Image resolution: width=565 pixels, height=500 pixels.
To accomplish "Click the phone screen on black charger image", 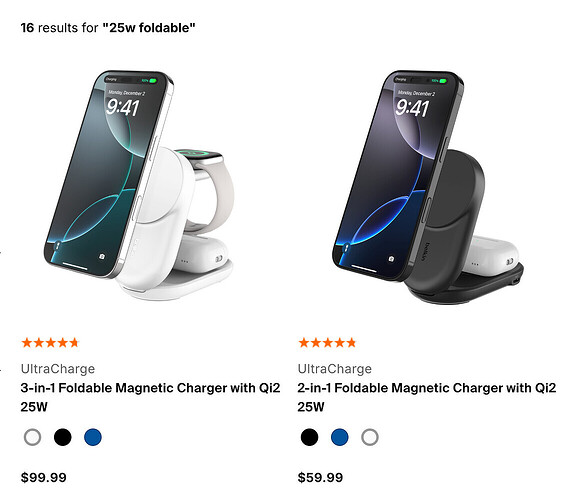I will pyautogui.click(x=391, y=175).
